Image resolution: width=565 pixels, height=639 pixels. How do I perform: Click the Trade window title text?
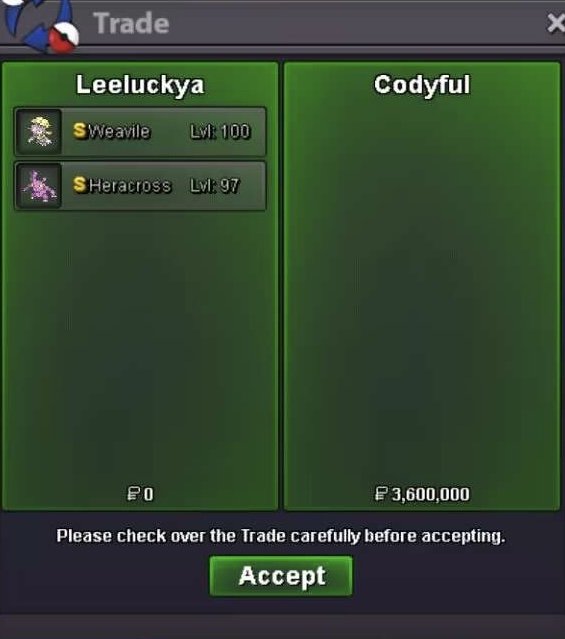pyautogui.click(x=131, y=23)
